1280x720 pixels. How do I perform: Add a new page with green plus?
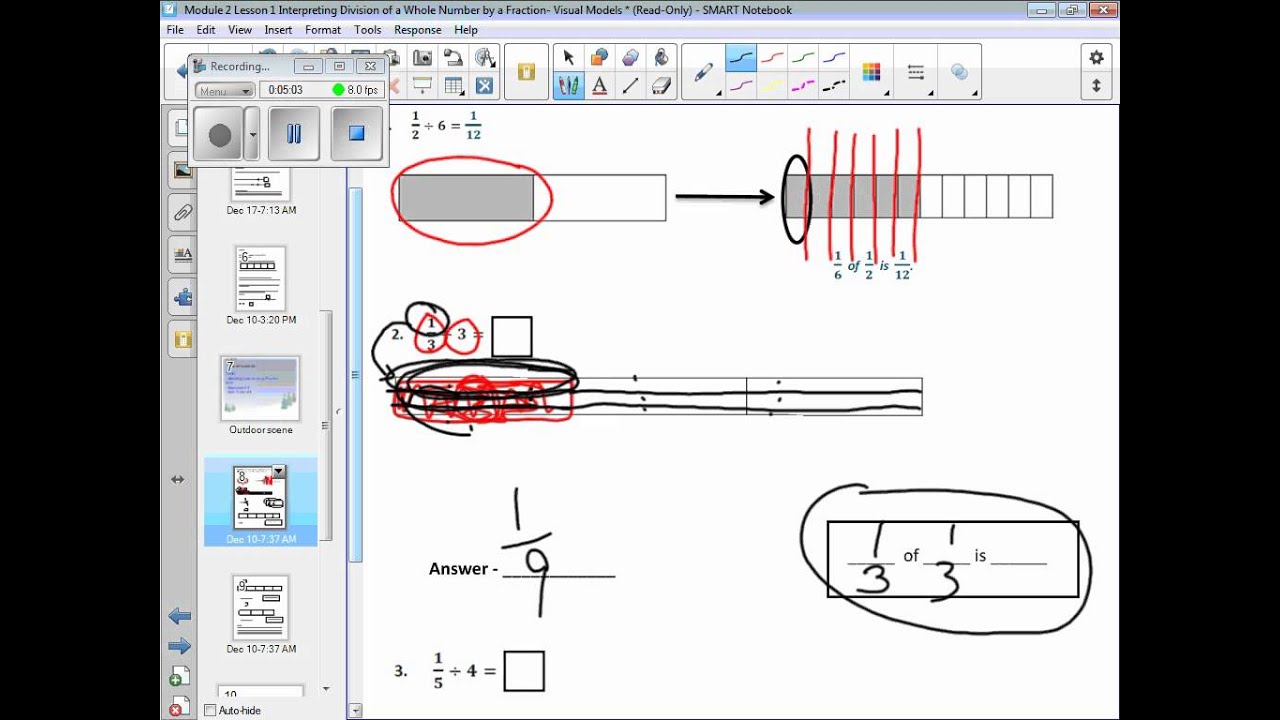tap(179, 677)
